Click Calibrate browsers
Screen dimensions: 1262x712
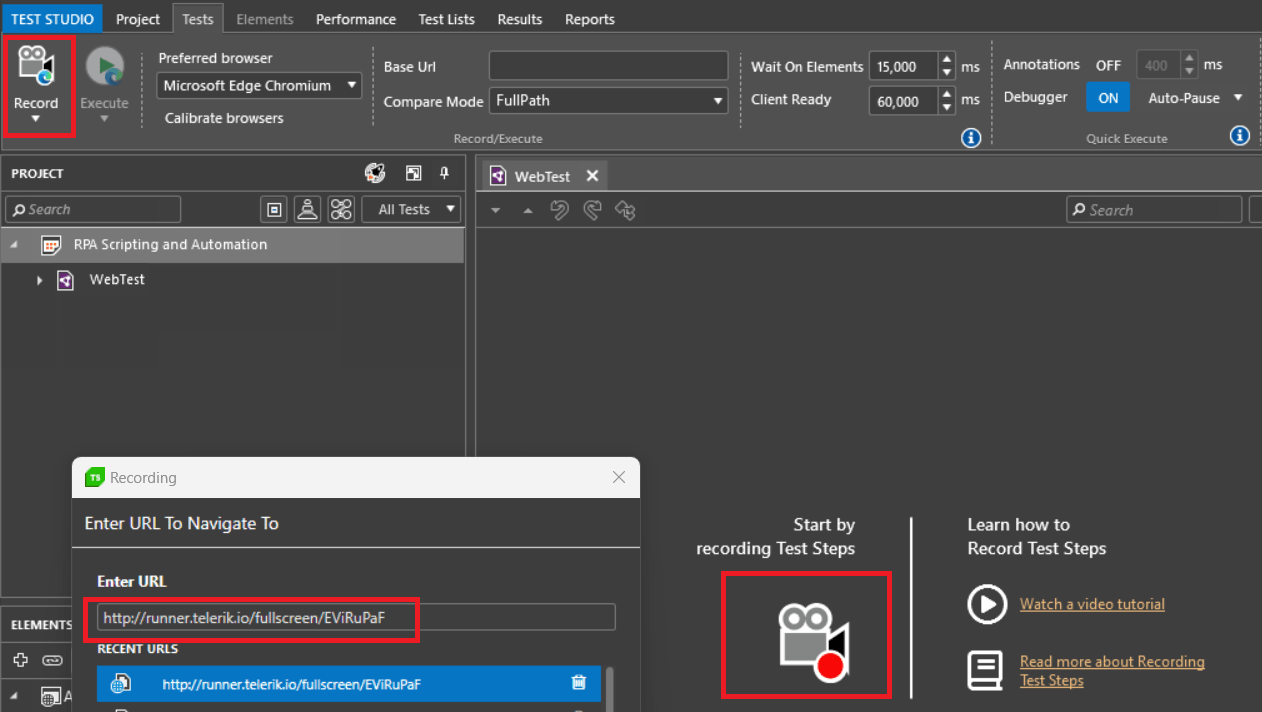point(224,118)
